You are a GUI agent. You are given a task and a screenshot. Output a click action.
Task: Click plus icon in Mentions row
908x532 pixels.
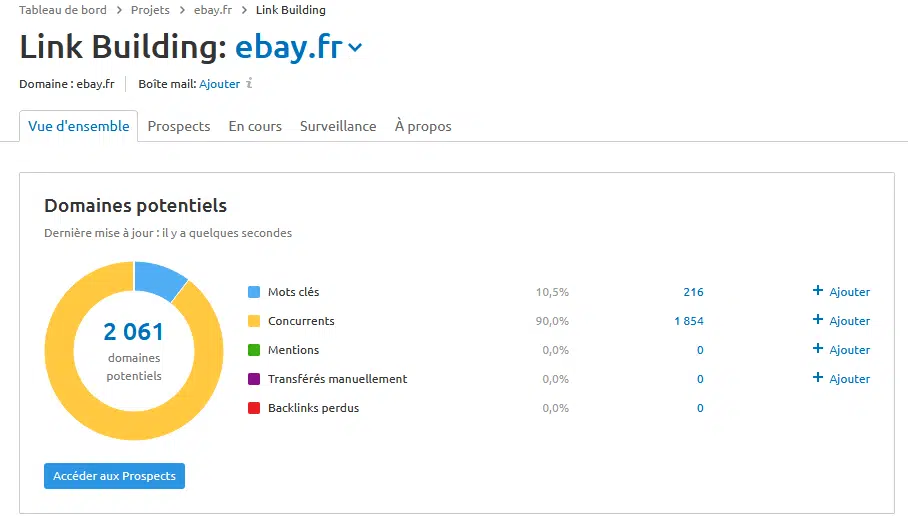click(818, 349)
